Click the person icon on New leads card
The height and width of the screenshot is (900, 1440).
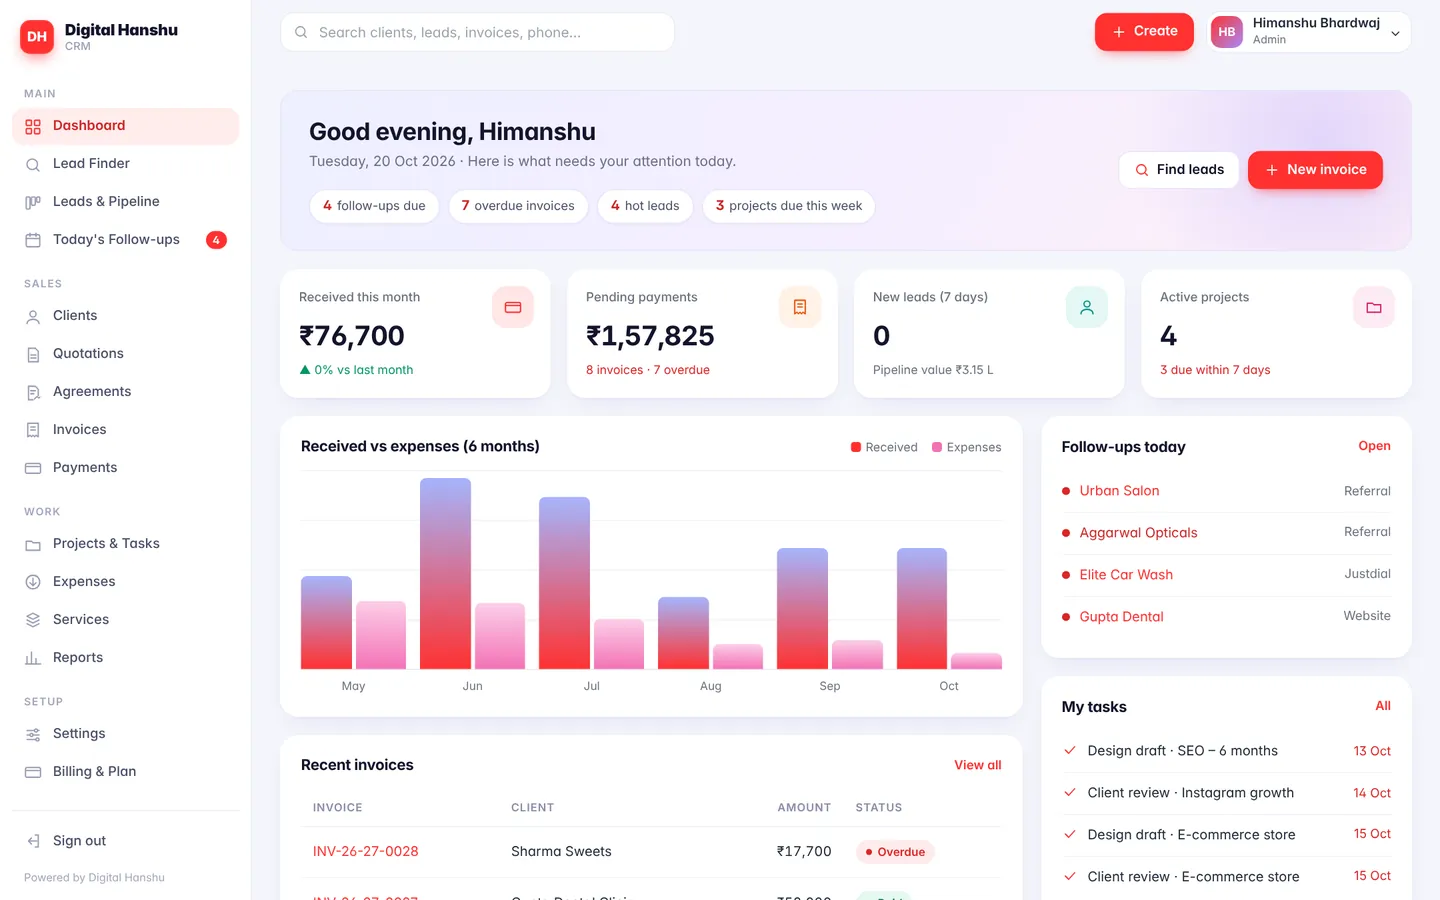coord(1087,307)
